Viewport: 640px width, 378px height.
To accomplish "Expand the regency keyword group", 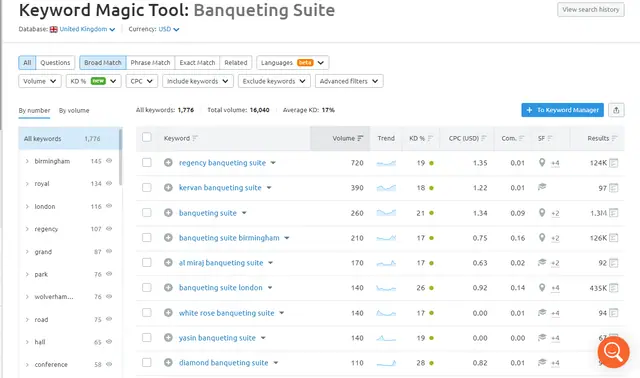I will [27, 229].
